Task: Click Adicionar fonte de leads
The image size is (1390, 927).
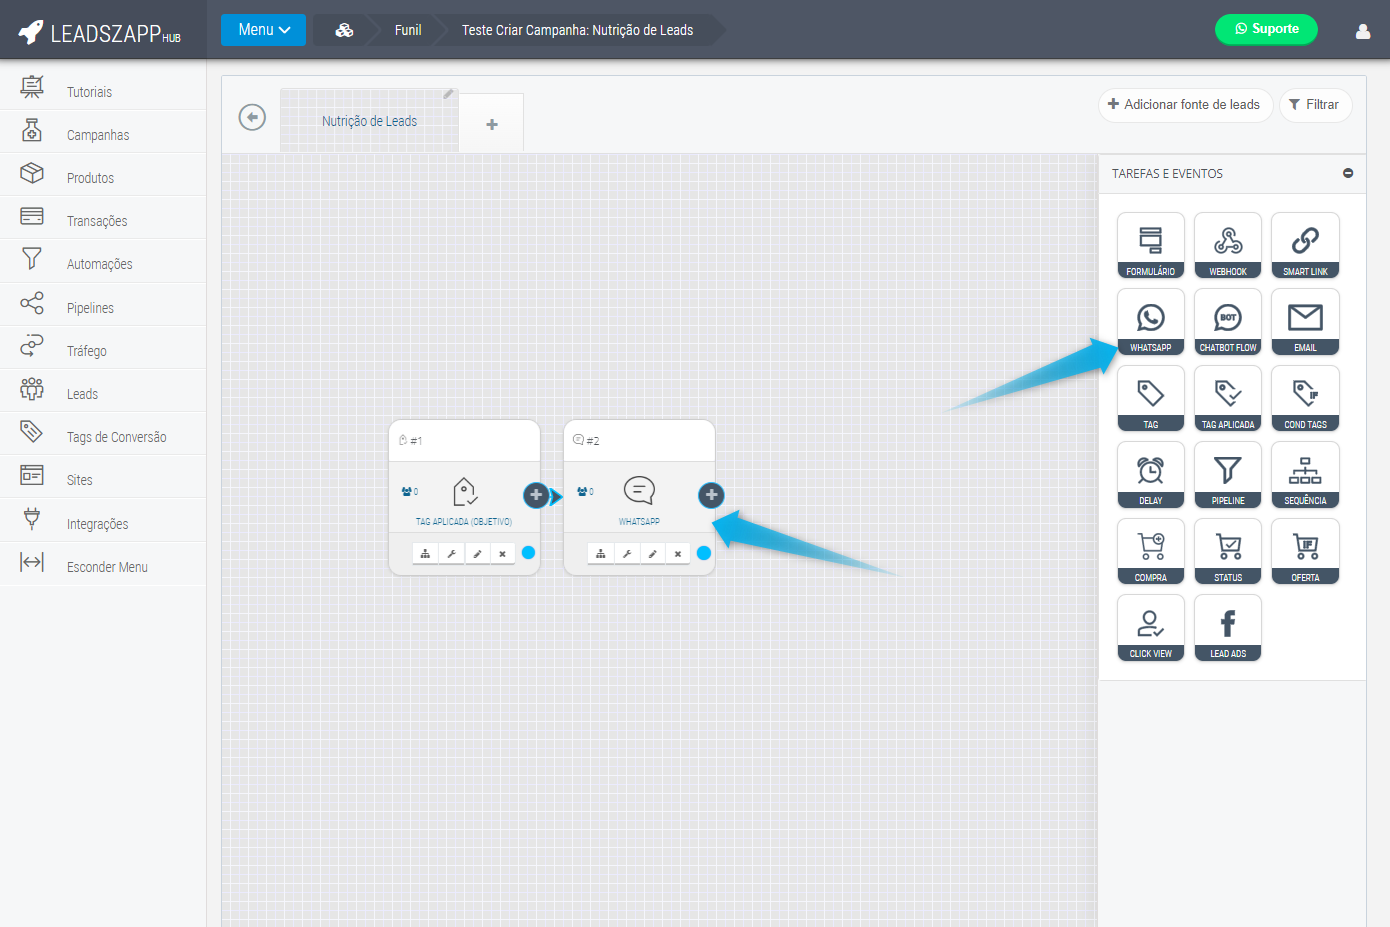Action: (x=1184, y=105)
